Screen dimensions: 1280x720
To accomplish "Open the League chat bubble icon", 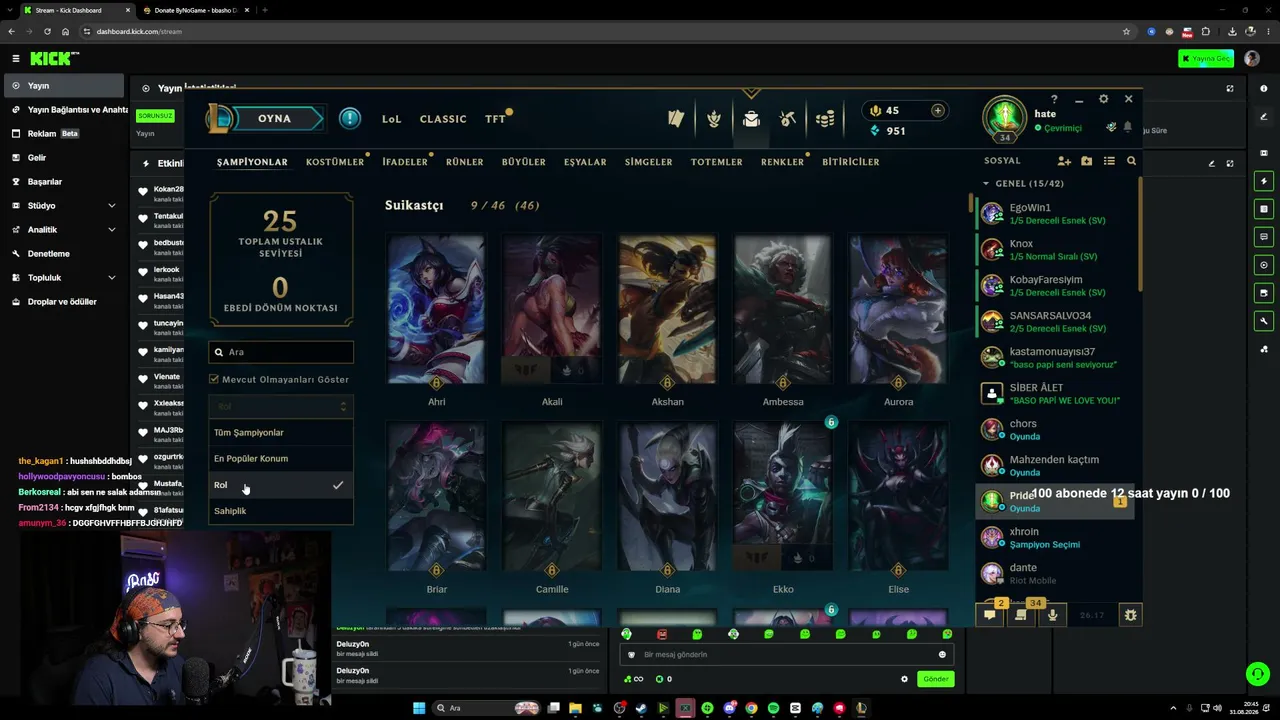I will coord(990,615).
